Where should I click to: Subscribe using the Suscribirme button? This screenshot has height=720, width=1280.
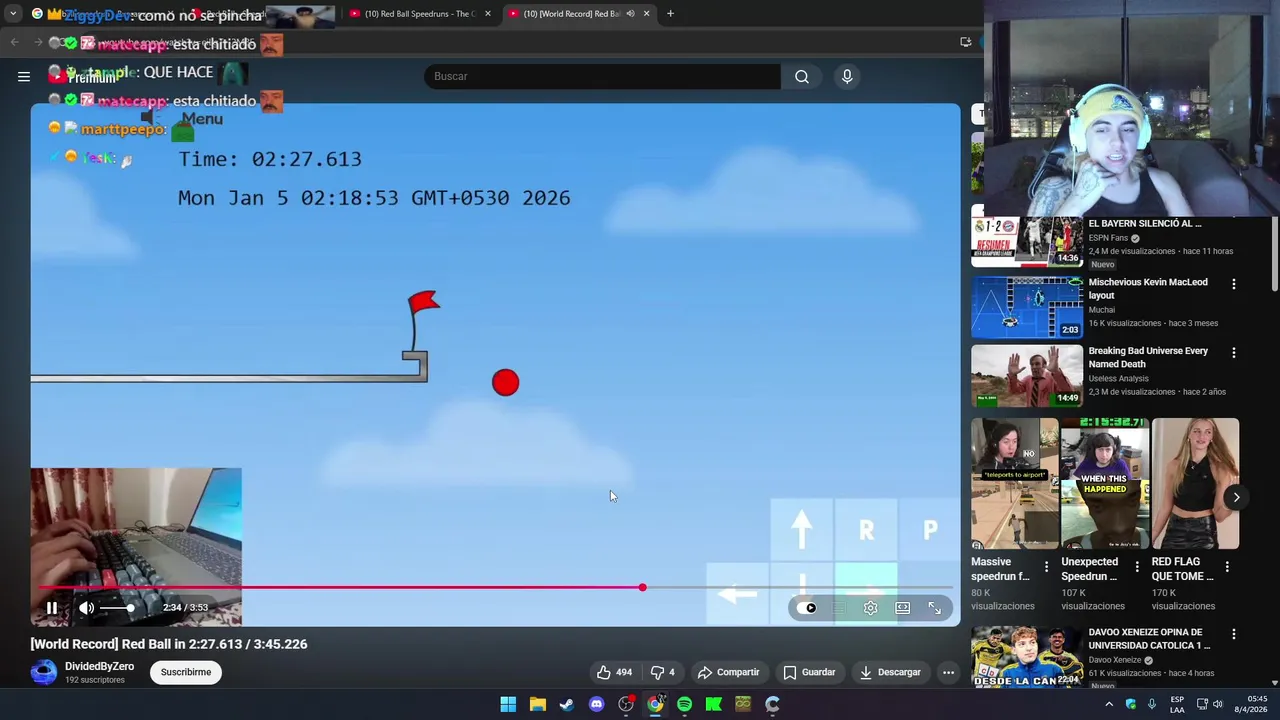186,672
